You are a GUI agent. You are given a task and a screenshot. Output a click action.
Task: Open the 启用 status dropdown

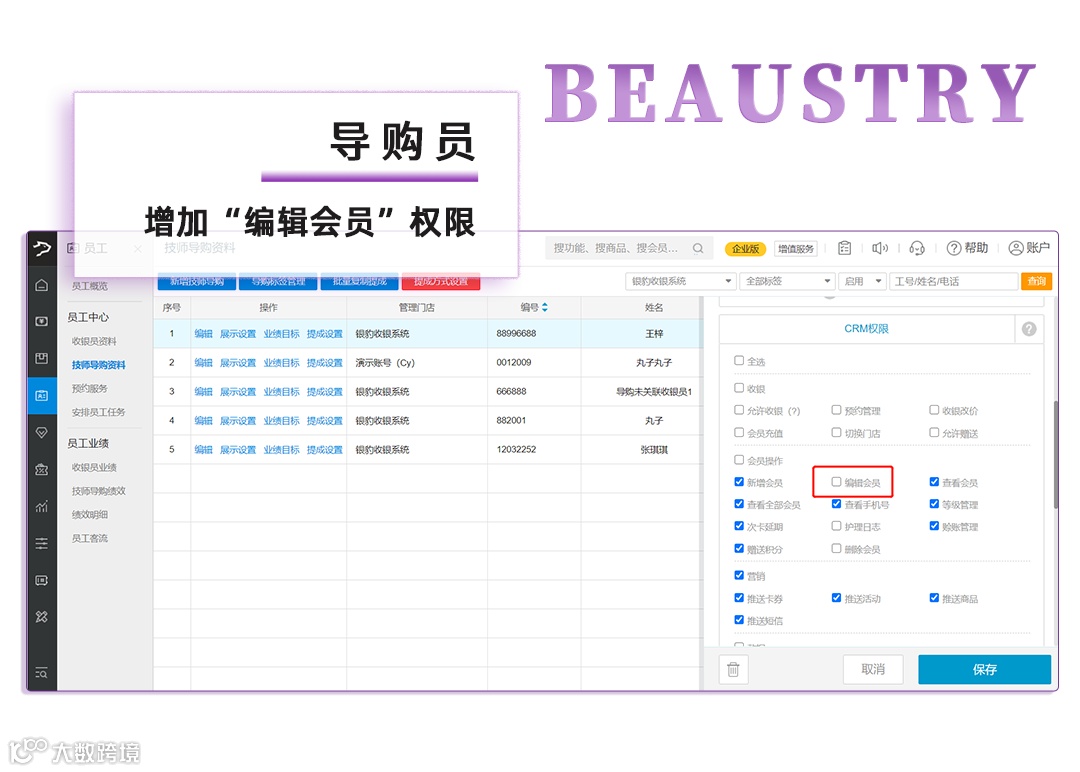[862, 281]
